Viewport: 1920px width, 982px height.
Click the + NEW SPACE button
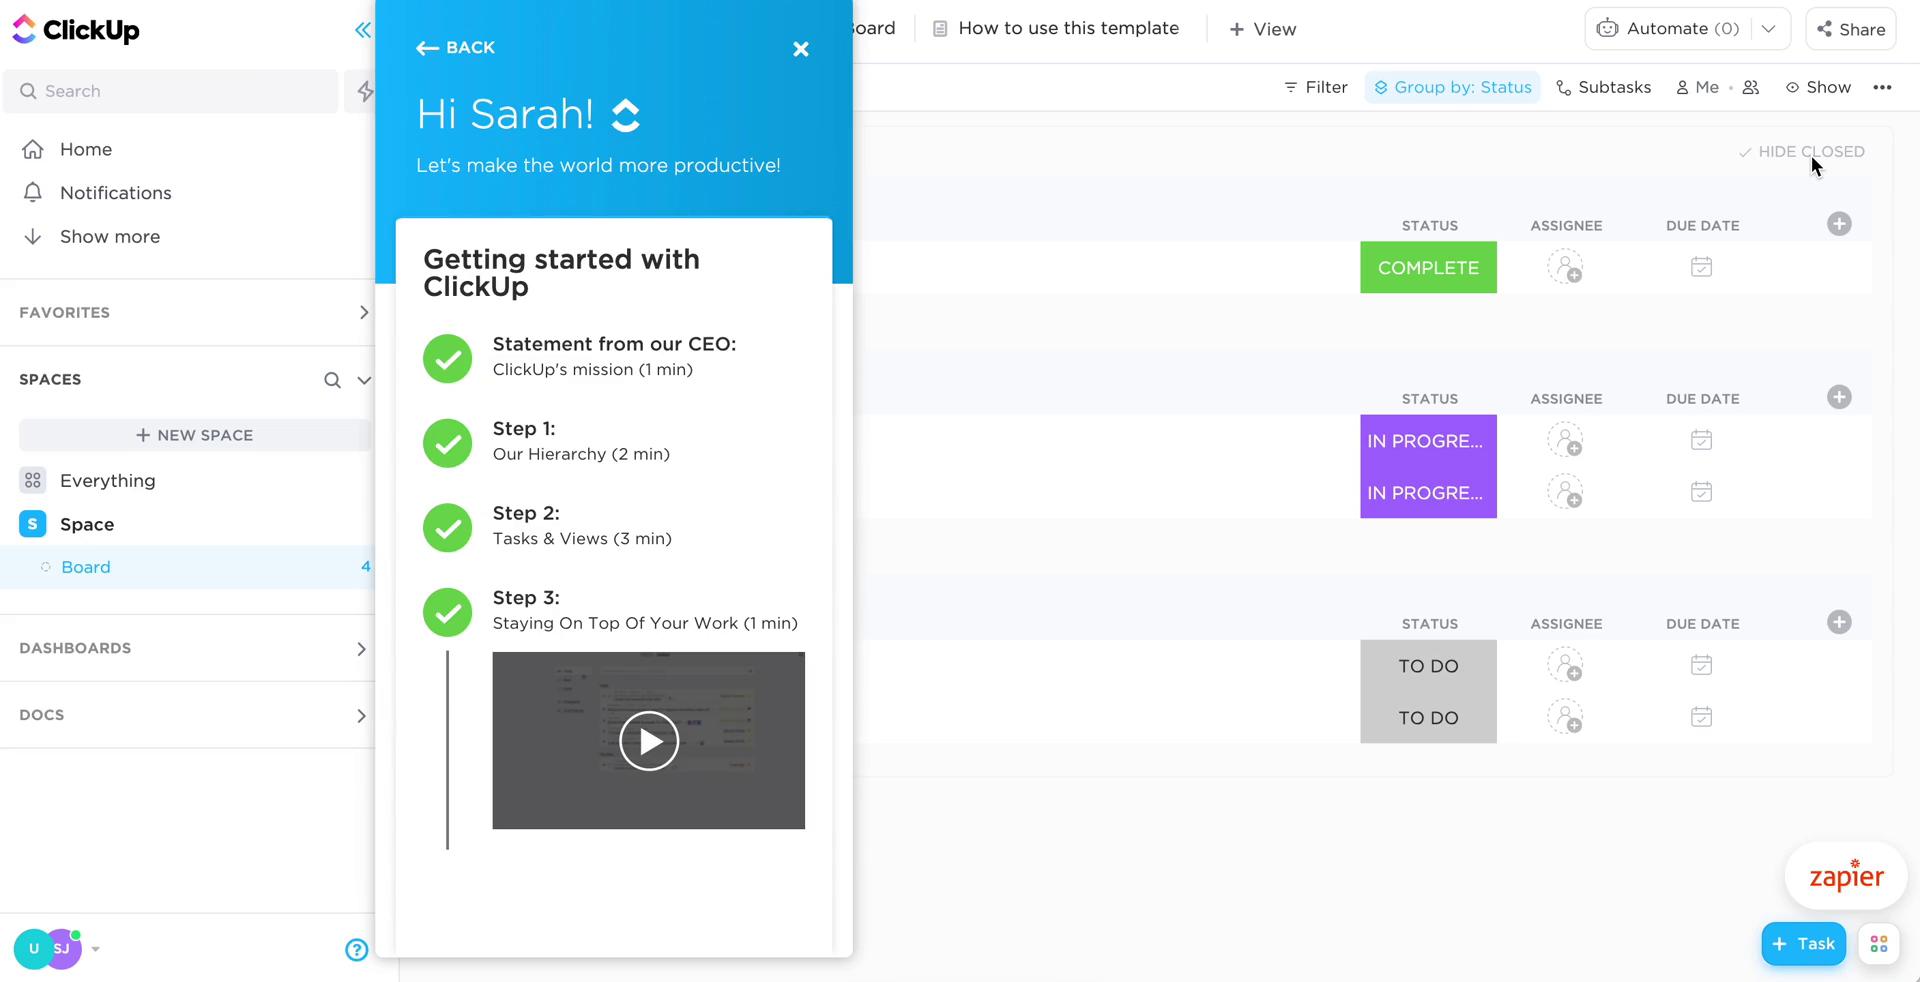195,435
